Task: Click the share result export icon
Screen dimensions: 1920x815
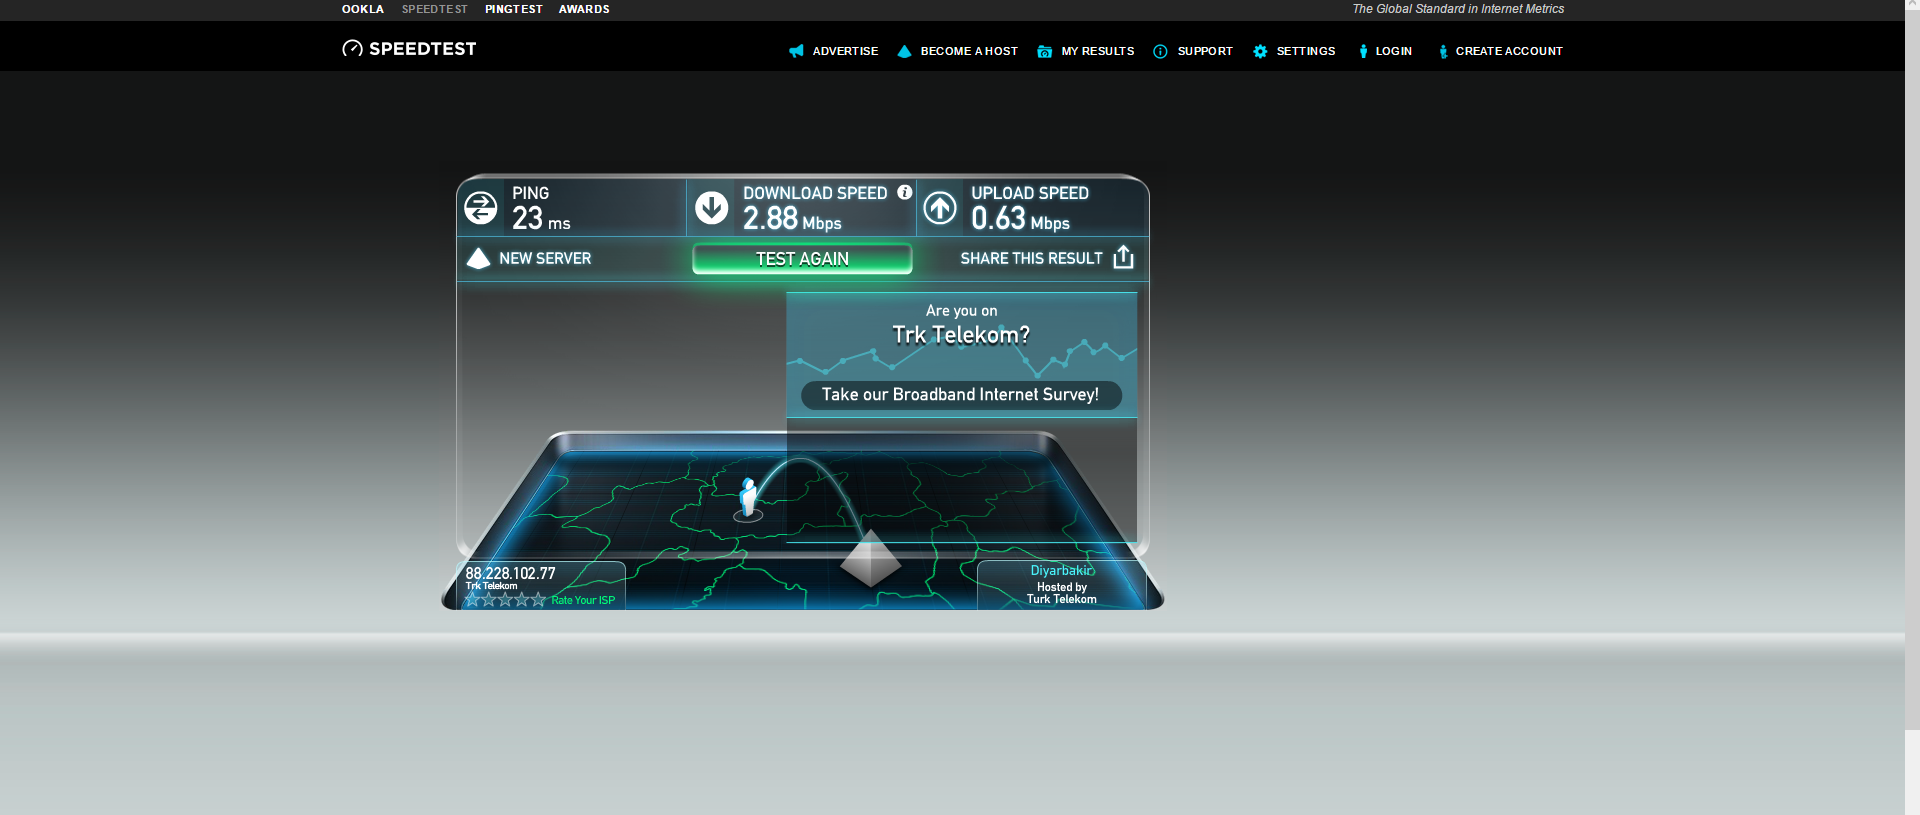Action: 1124,257
